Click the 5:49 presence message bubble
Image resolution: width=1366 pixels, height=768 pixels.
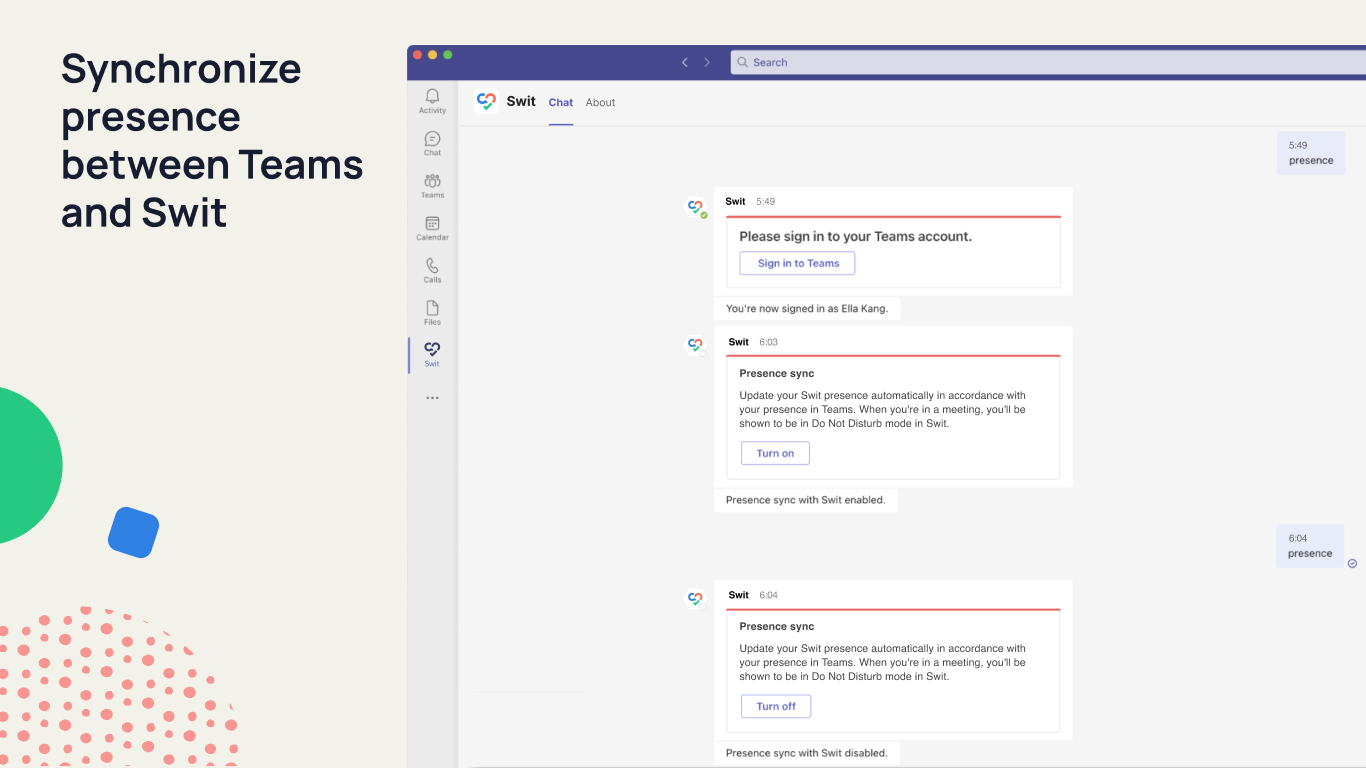pyautogui.click(x=1311, y=153)
